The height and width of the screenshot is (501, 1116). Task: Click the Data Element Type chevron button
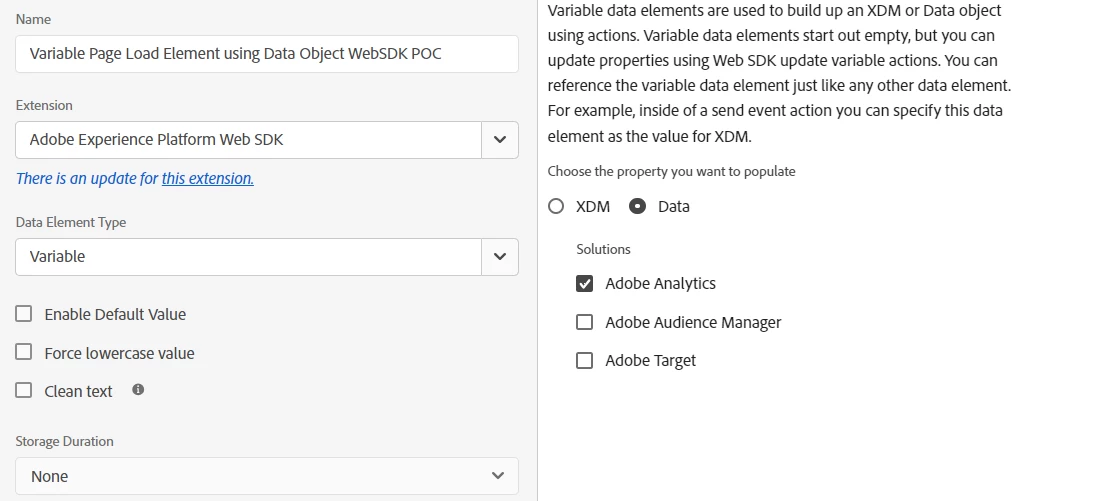pyautogui.click(x=500, y=257)
